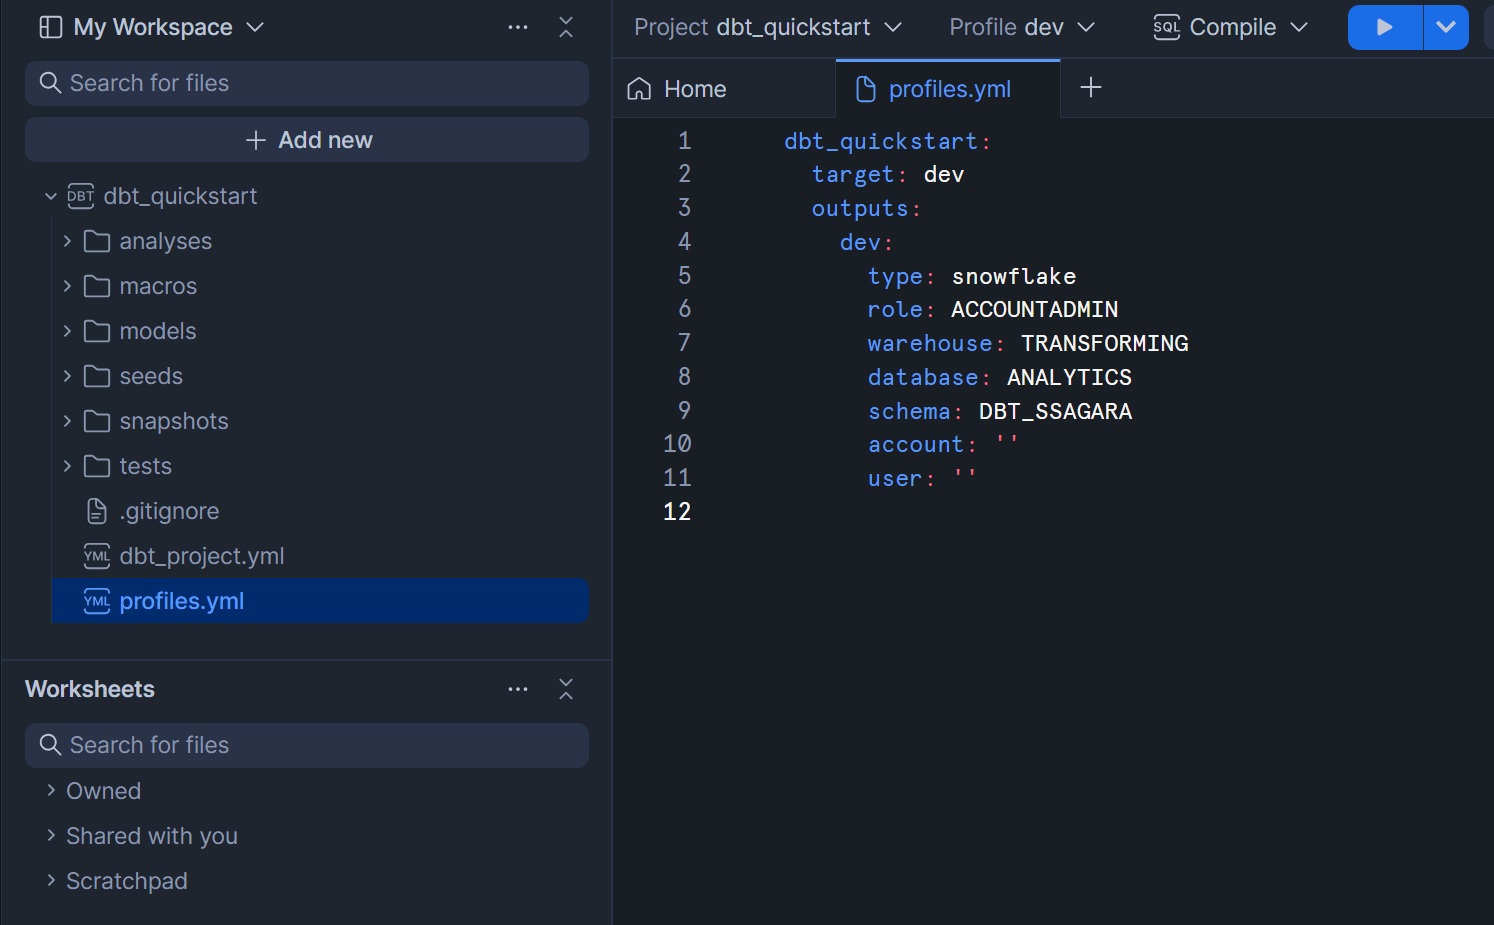
Task: Expand the seeds folder
Action: (x=67, y=376)
